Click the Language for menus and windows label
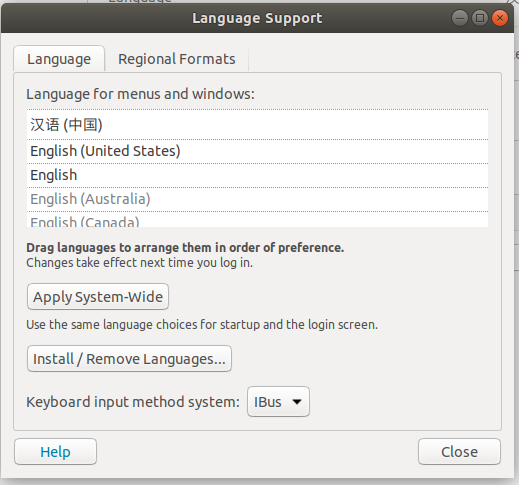The image size is (519, 485). [140, 94]
